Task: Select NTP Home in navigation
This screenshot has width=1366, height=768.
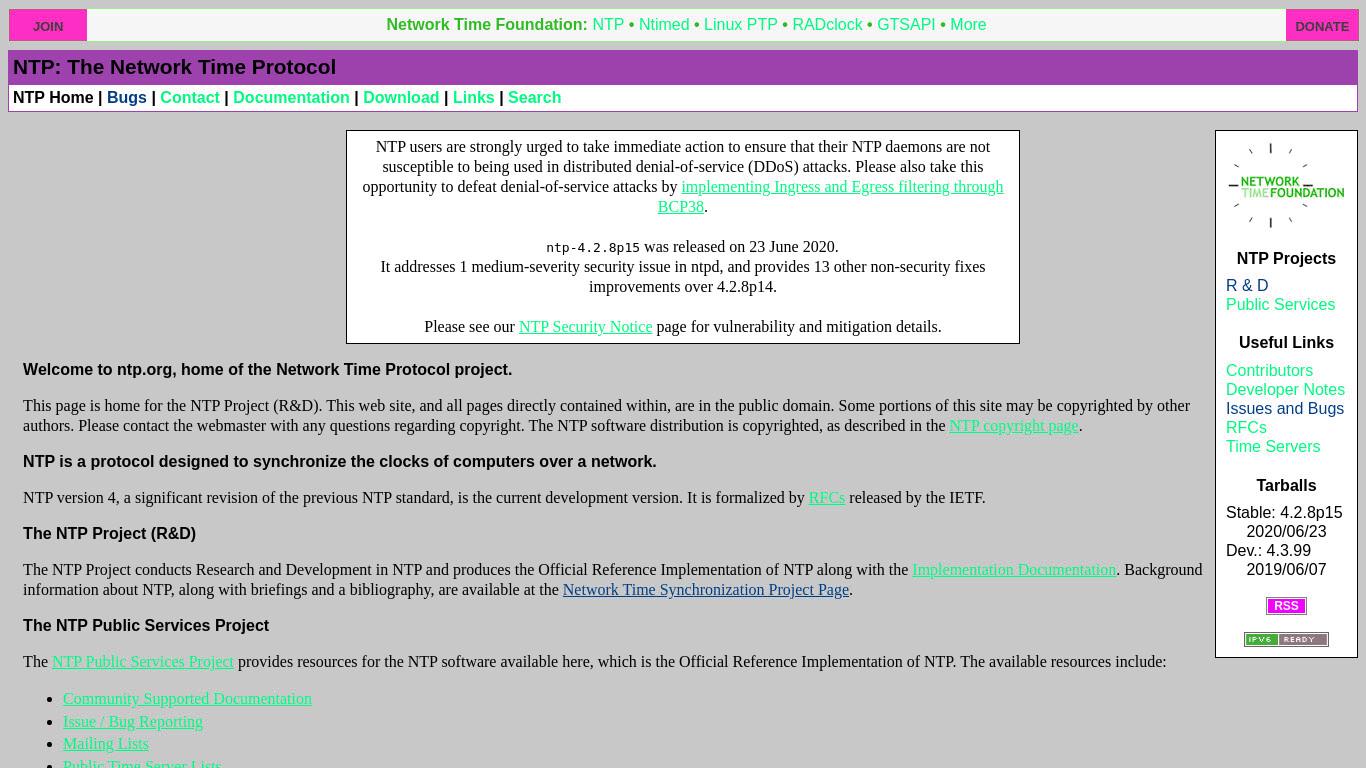Action: pyautogui.click(x=53, y=98)
